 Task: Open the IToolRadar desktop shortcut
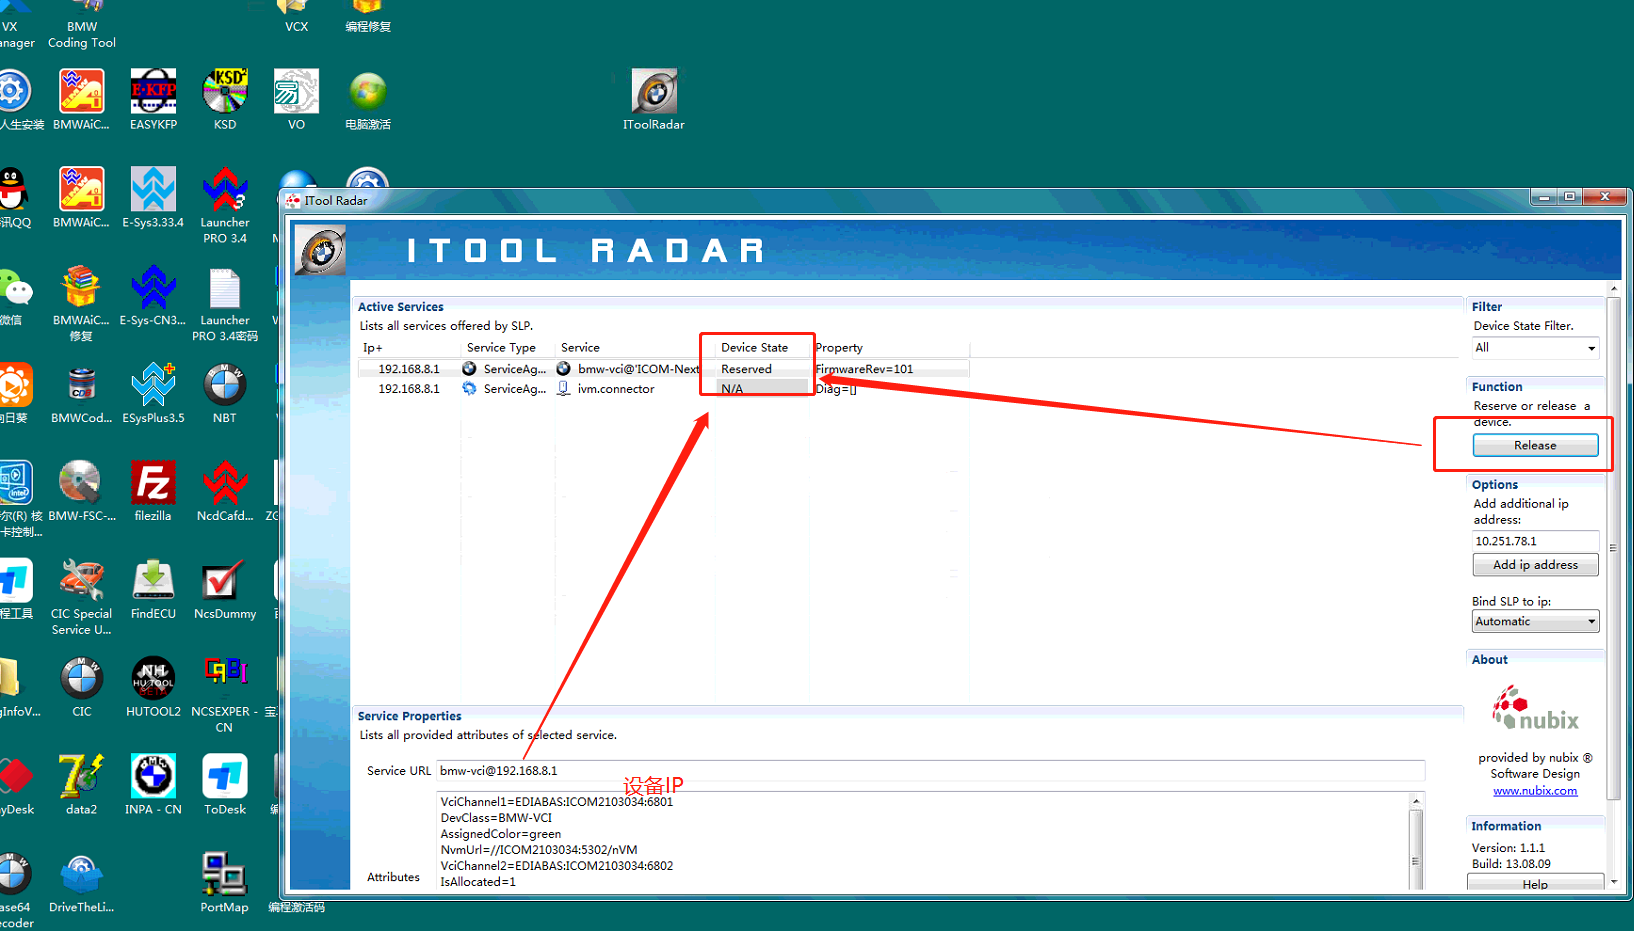(654, 99)
